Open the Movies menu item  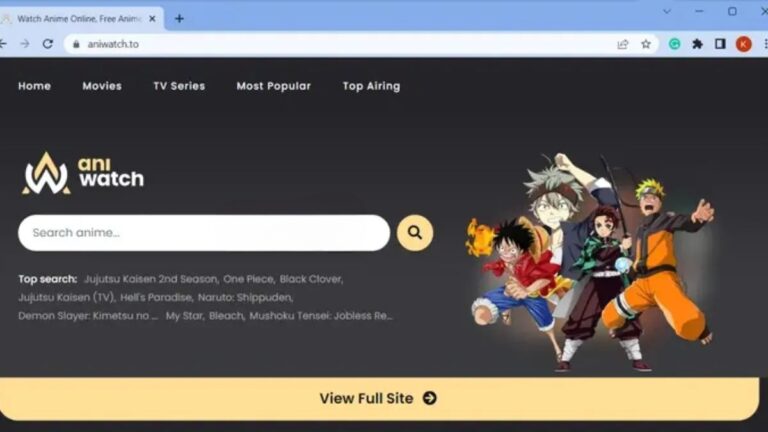click(x=102, y=86)
